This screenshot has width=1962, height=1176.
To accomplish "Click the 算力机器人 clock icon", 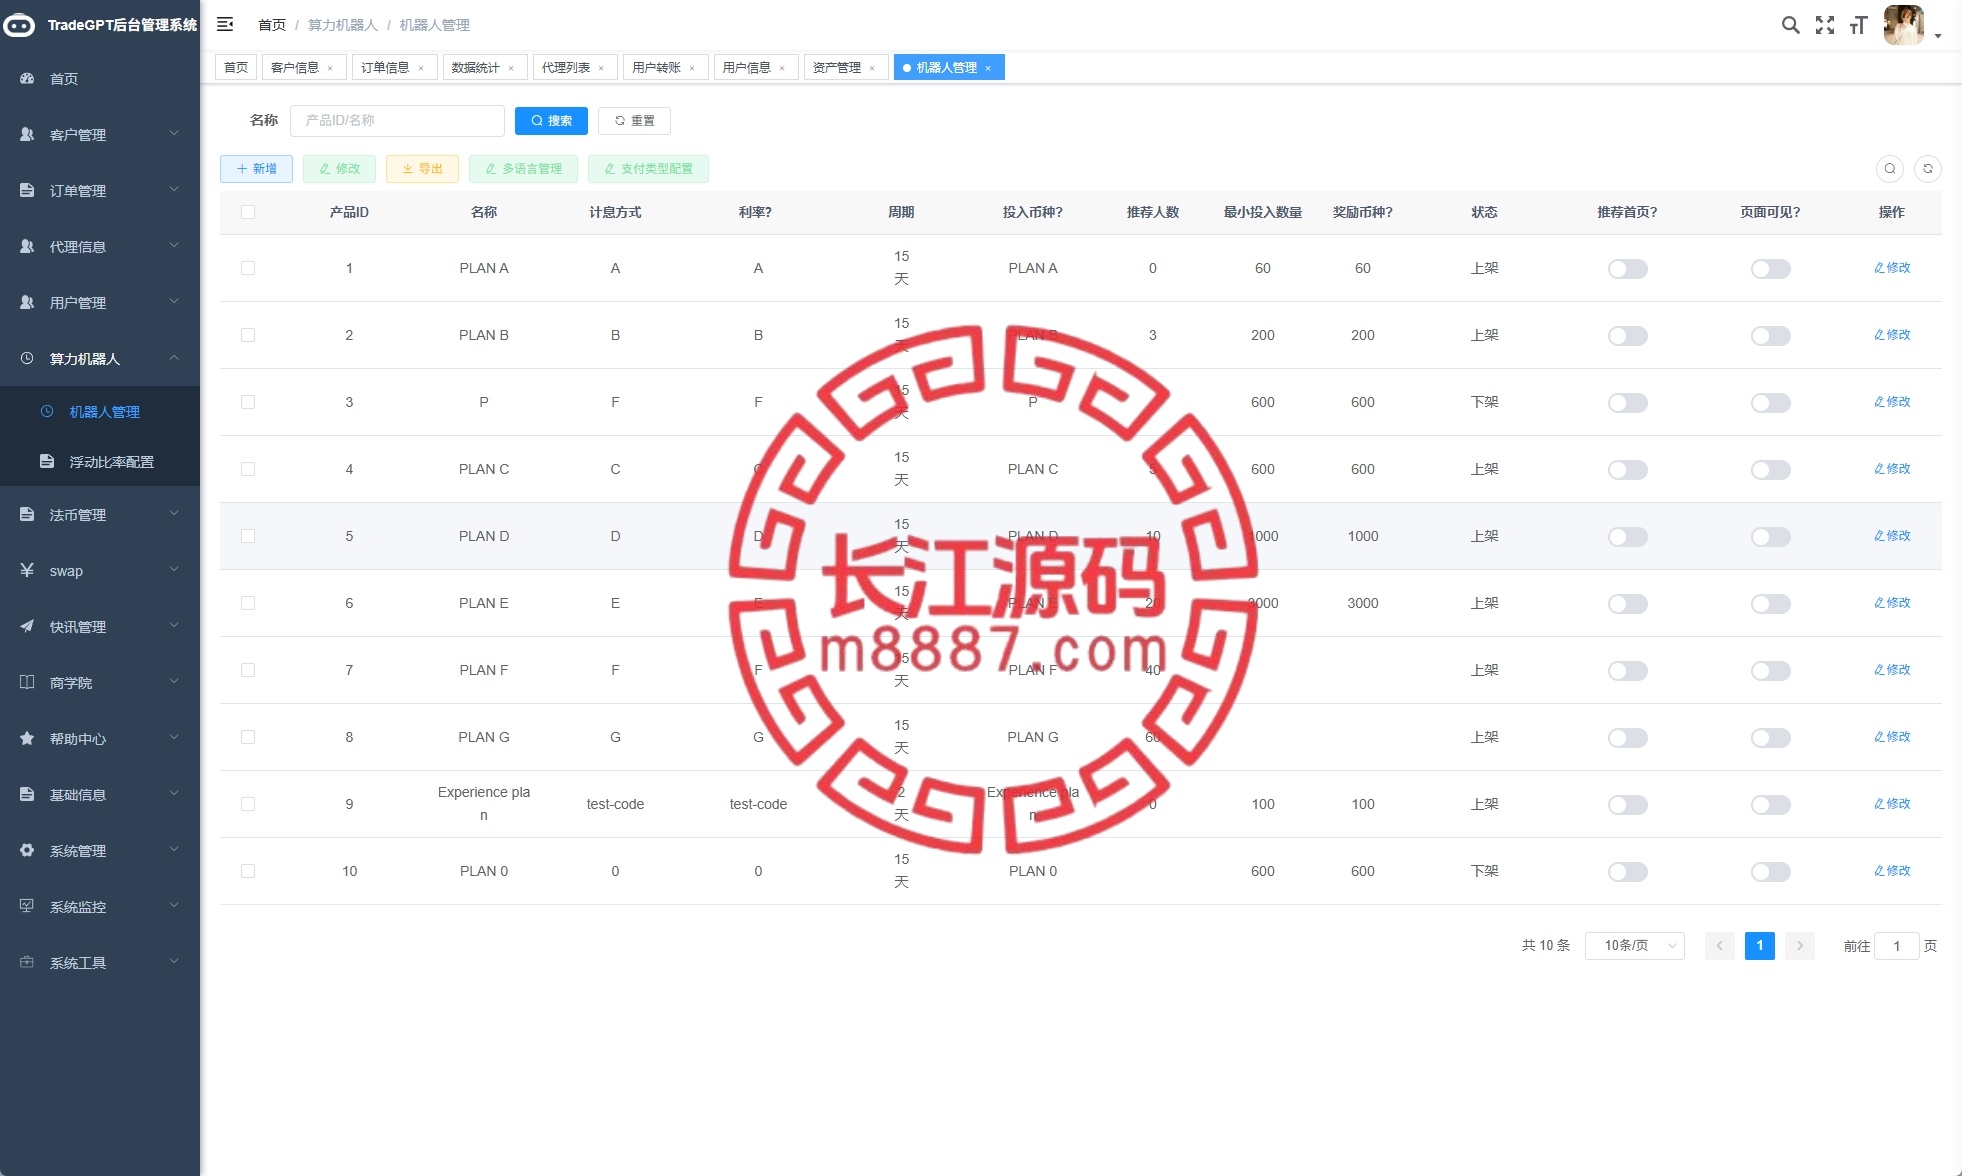I will (x=27, y=358).
